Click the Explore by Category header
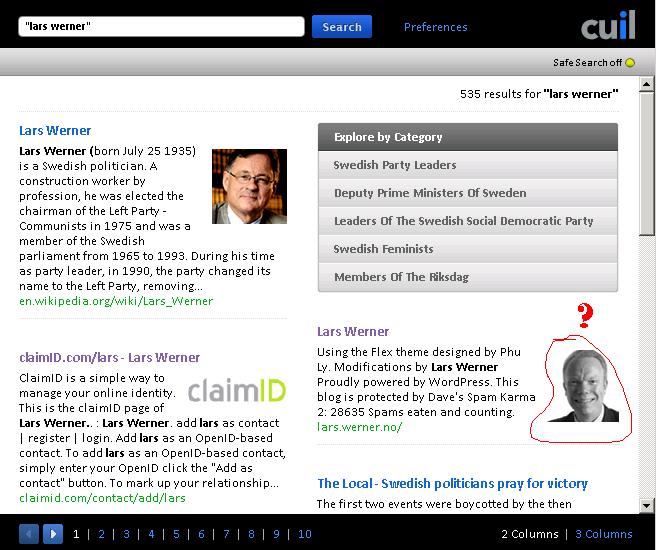The image size is (656, 550). tap(468, 137)
